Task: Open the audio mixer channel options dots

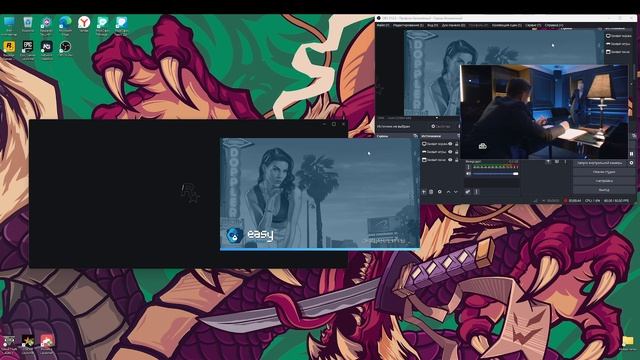Action: click(468, 167)
